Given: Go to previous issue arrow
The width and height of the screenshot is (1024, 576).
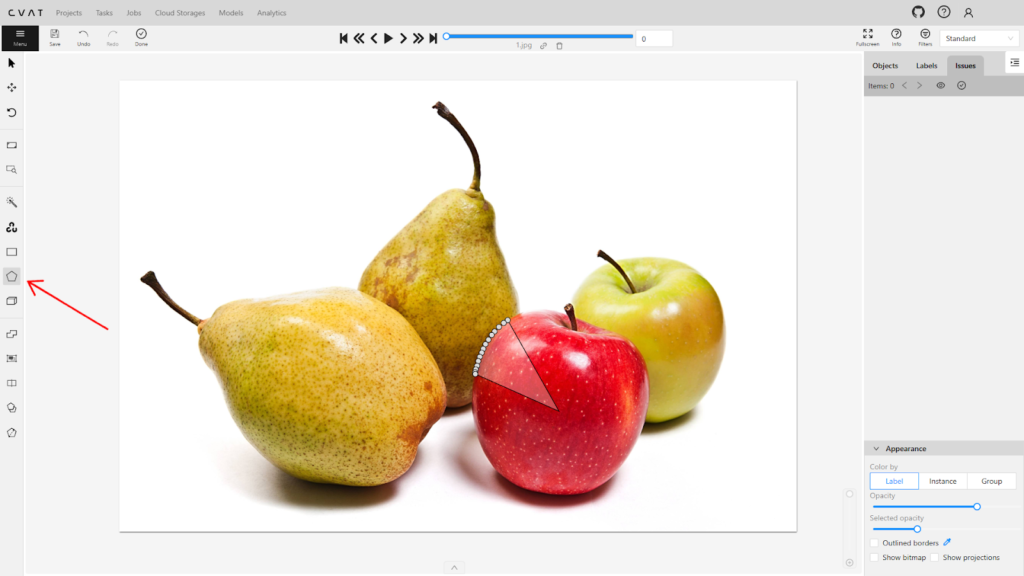Looking at the screenshot, I should pos(904,86).
